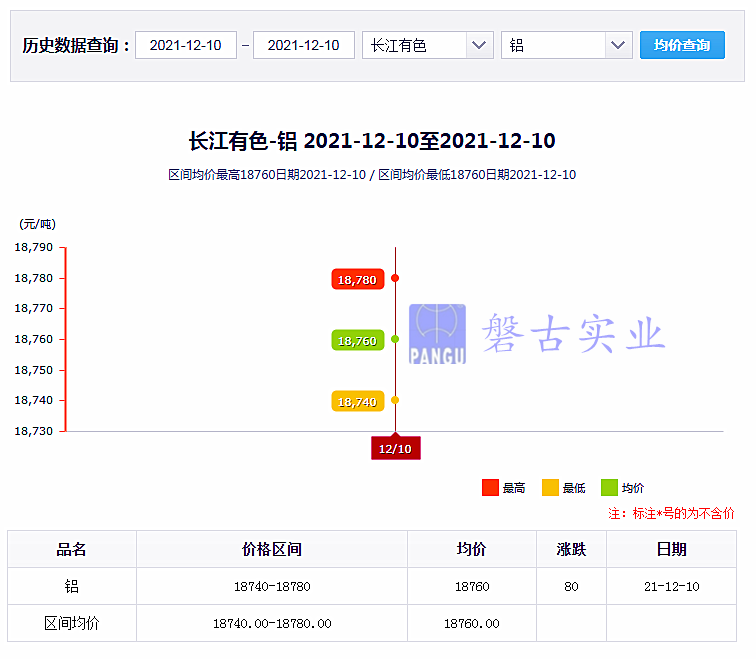Click the red highest price data point
The image size is (756, 659).
pos(395,278)
